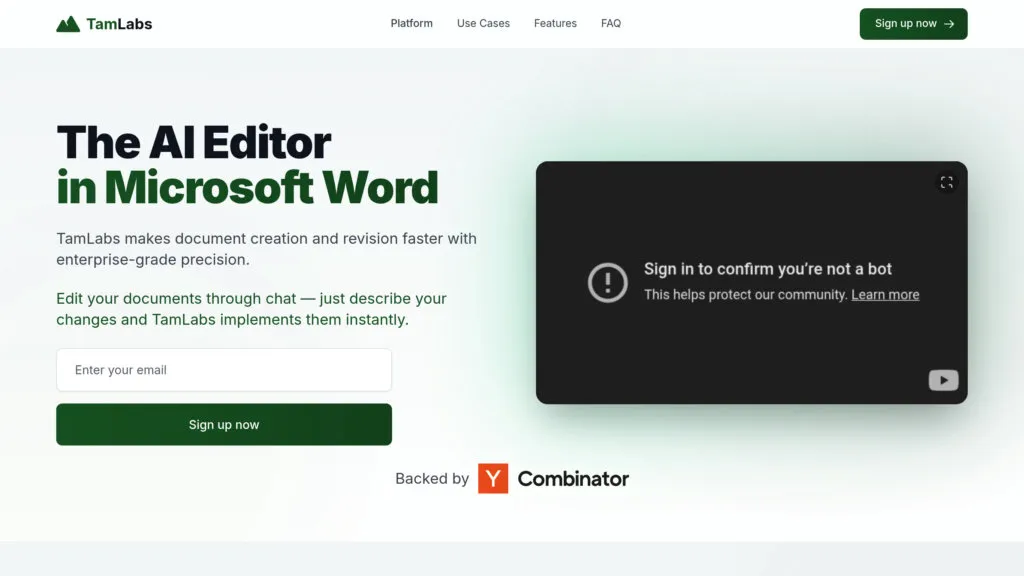The height and width of the screenshot is (576, 1024).
Task: Focus the Enter your email field
Action: 224,370
